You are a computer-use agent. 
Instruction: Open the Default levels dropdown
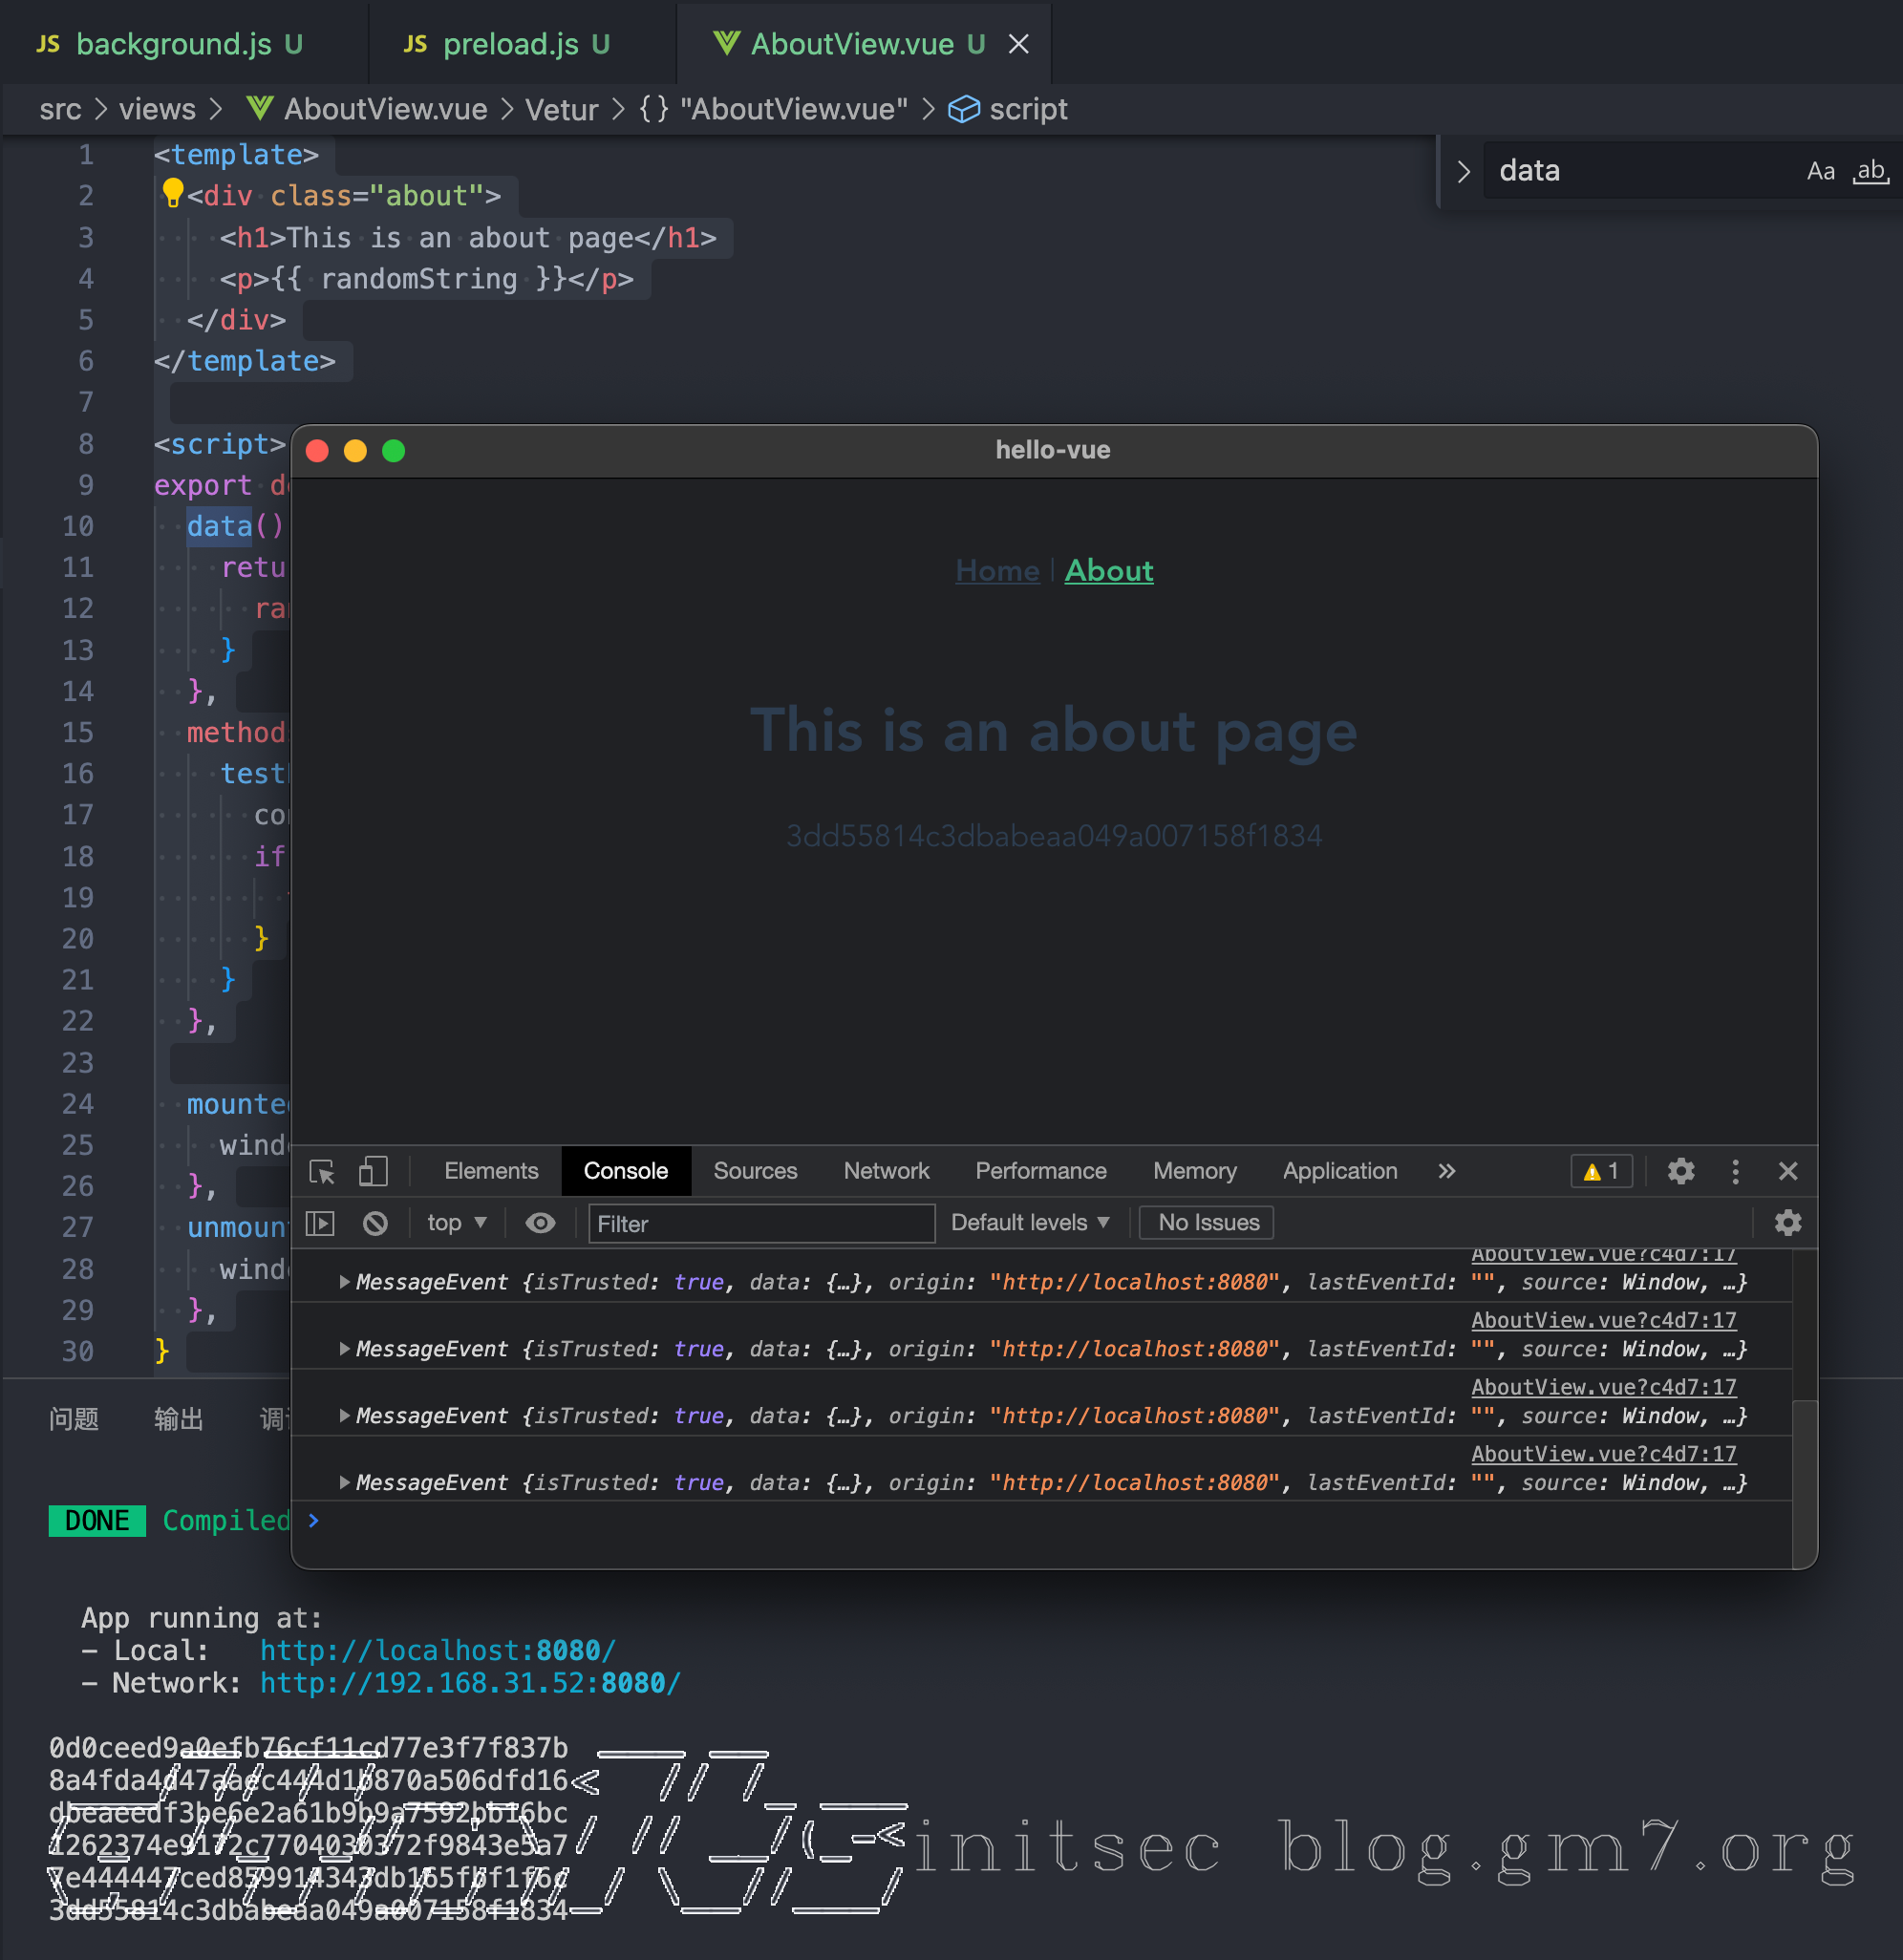point(1030,1223)
